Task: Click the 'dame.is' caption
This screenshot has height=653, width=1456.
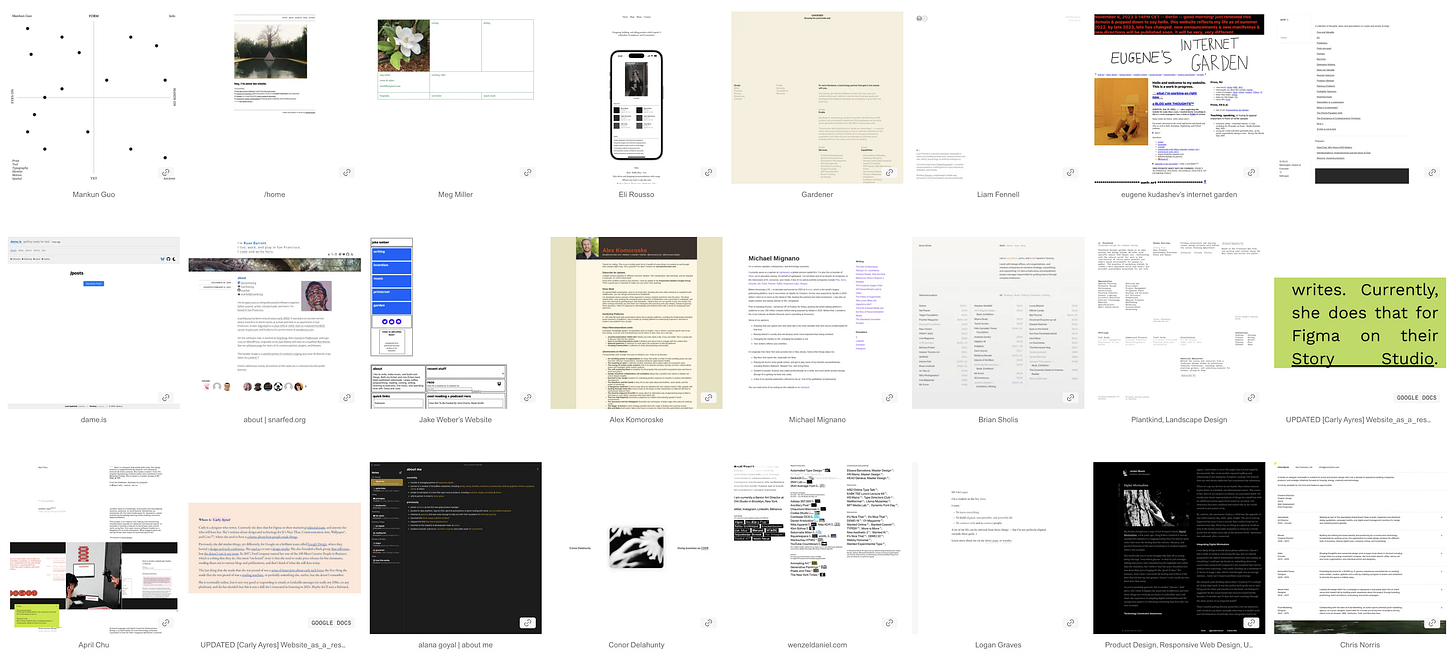Action: (x=95, y=420)
